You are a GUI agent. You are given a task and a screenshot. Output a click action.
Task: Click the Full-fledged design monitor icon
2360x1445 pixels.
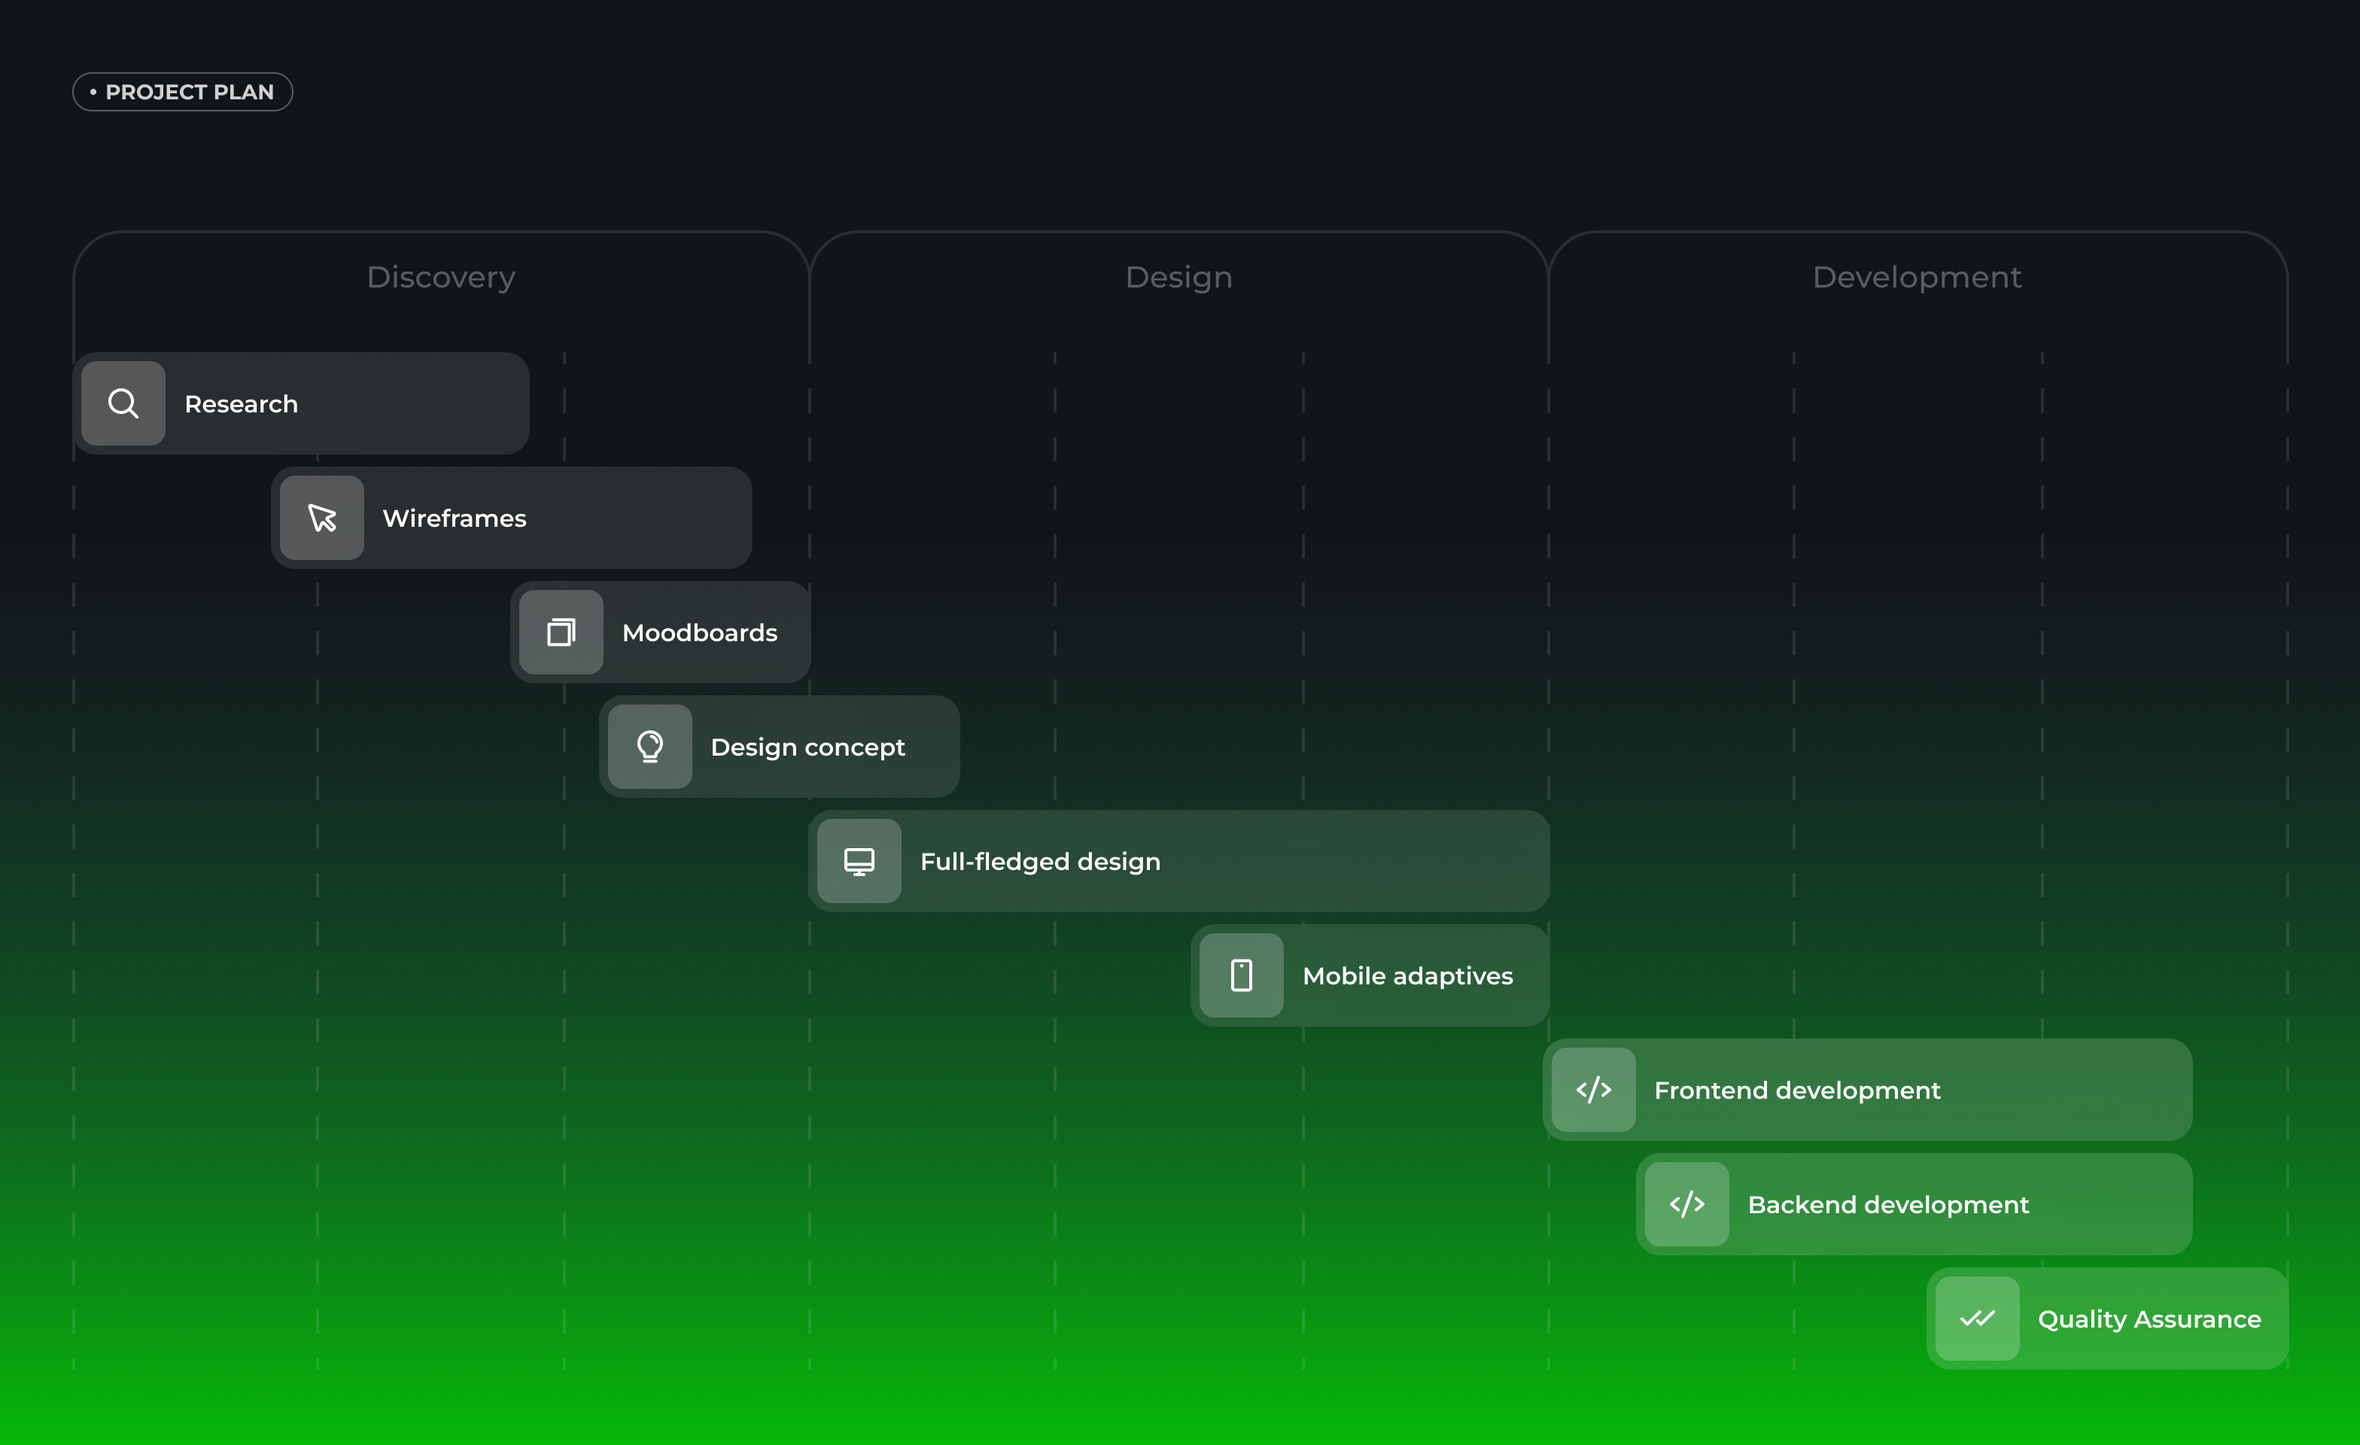click(x=859, y=861)
